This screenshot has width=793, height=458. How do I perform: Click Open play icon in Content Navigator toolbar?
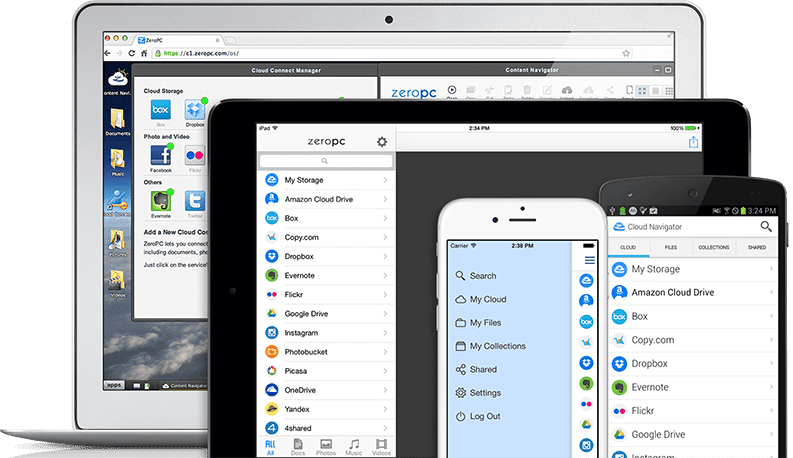[x=452, y=89]
